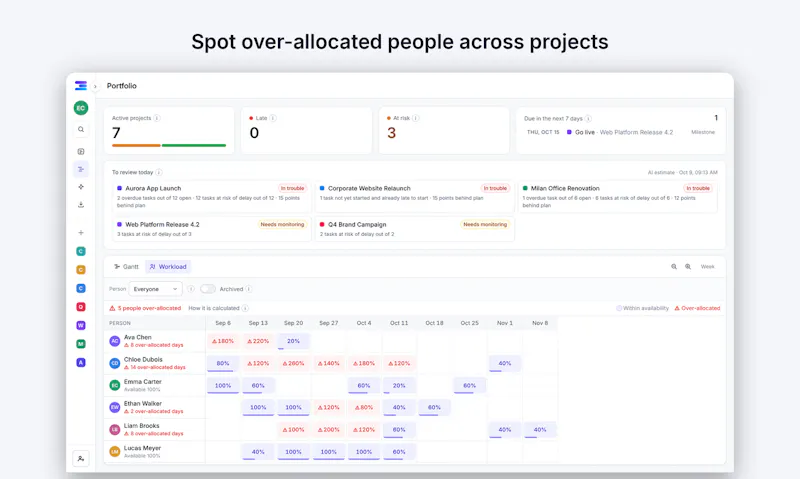
Task: Open the people icon at sidebar bottom
Action: [x=81, y=459]
